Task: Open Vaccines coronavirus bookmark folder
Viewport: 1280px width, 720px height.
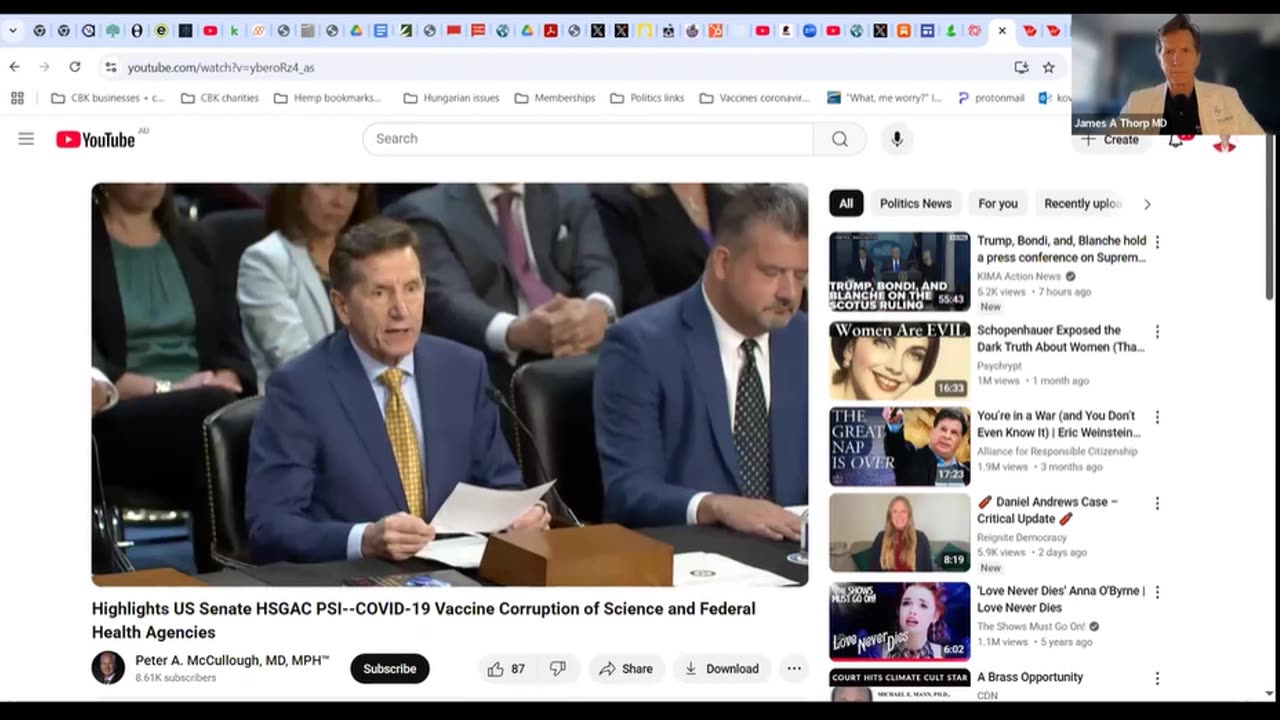Action: [755, 98]
